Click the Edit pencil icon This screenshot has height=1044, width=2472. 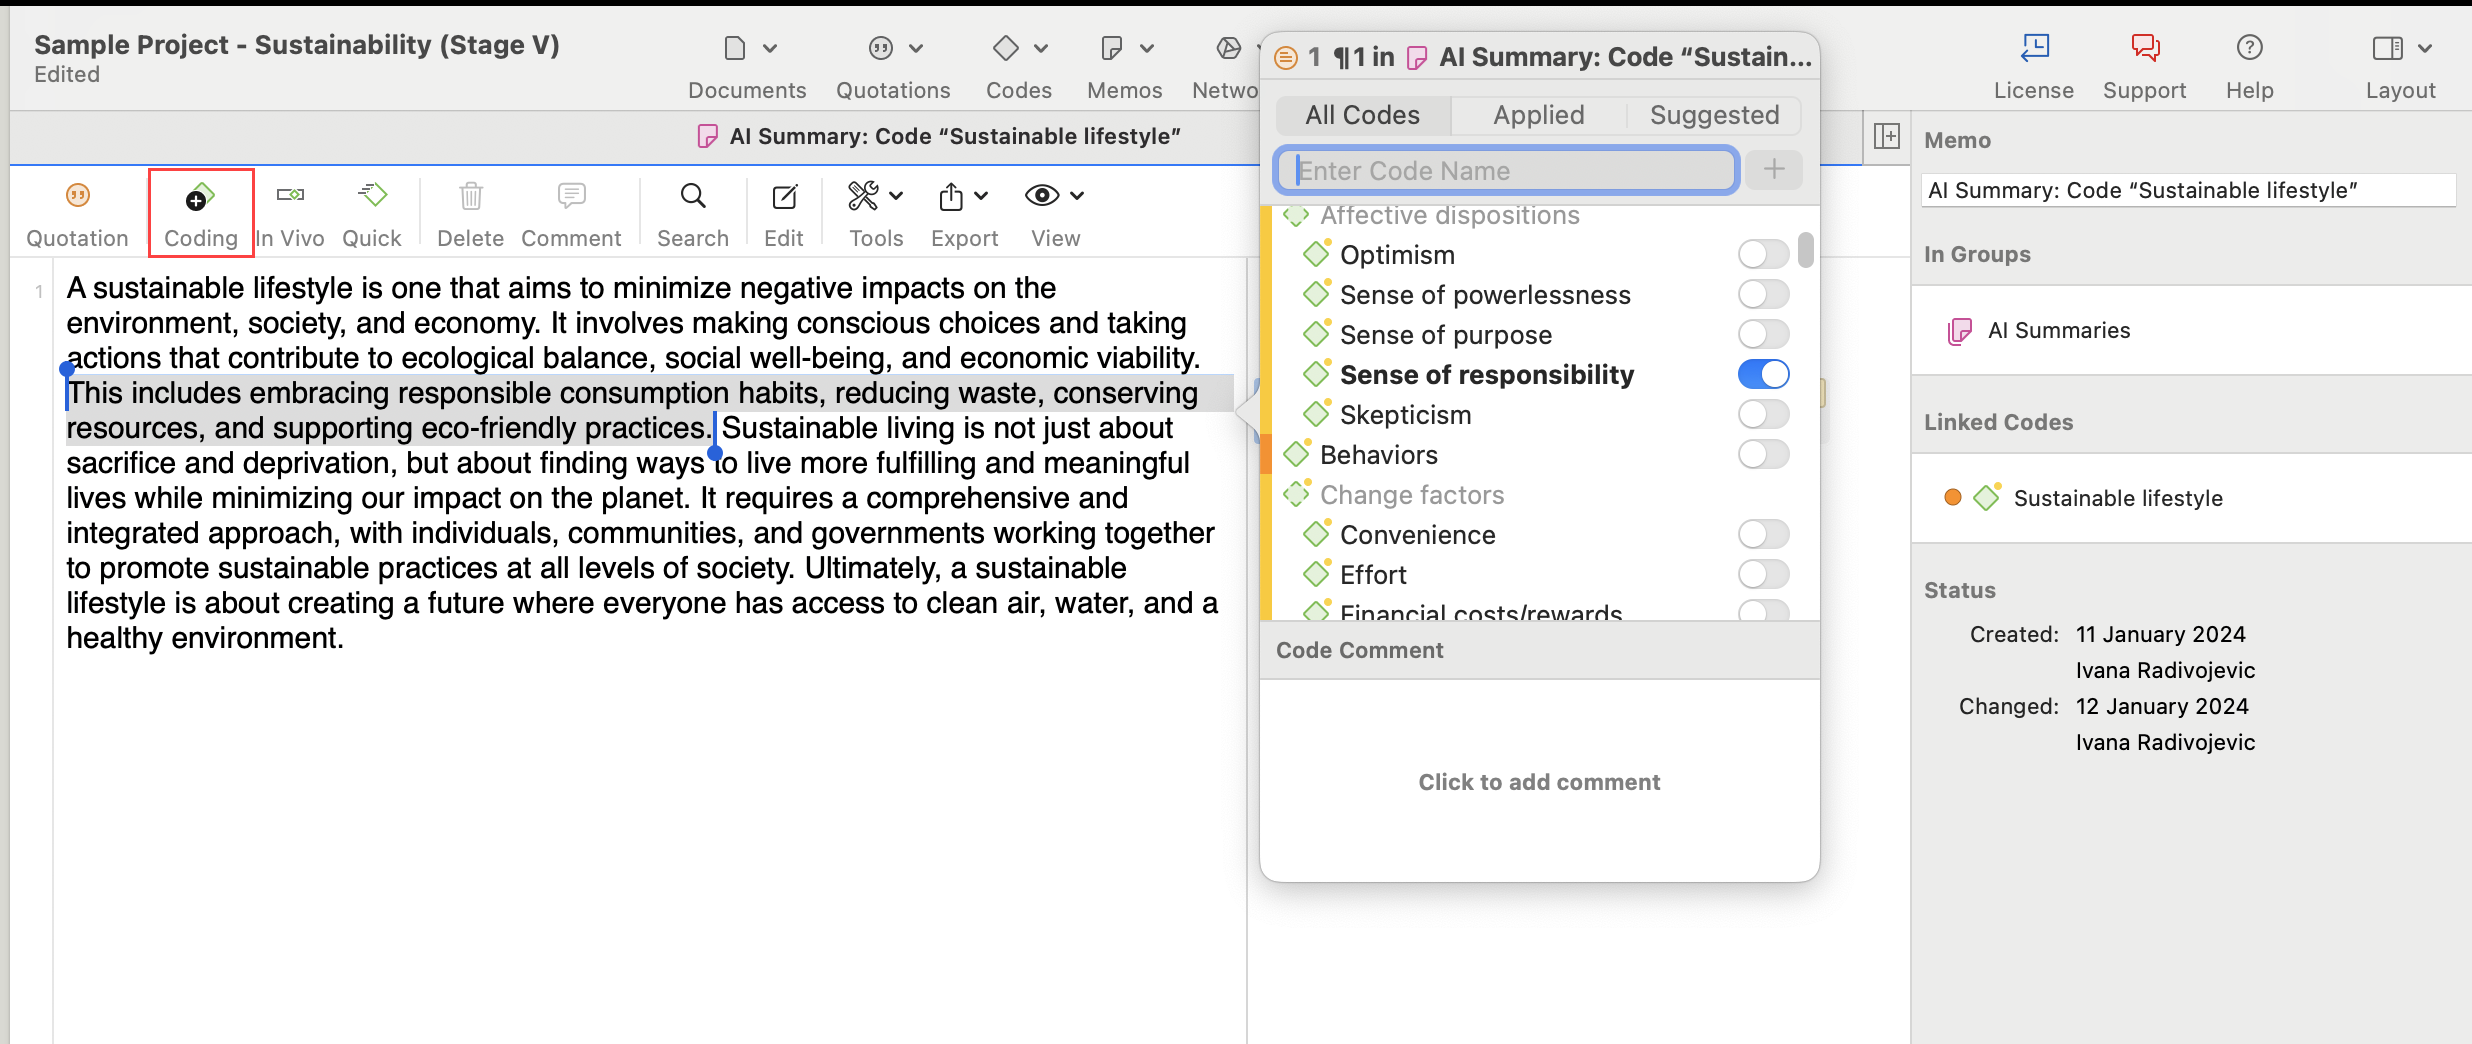tap(784, 196)
